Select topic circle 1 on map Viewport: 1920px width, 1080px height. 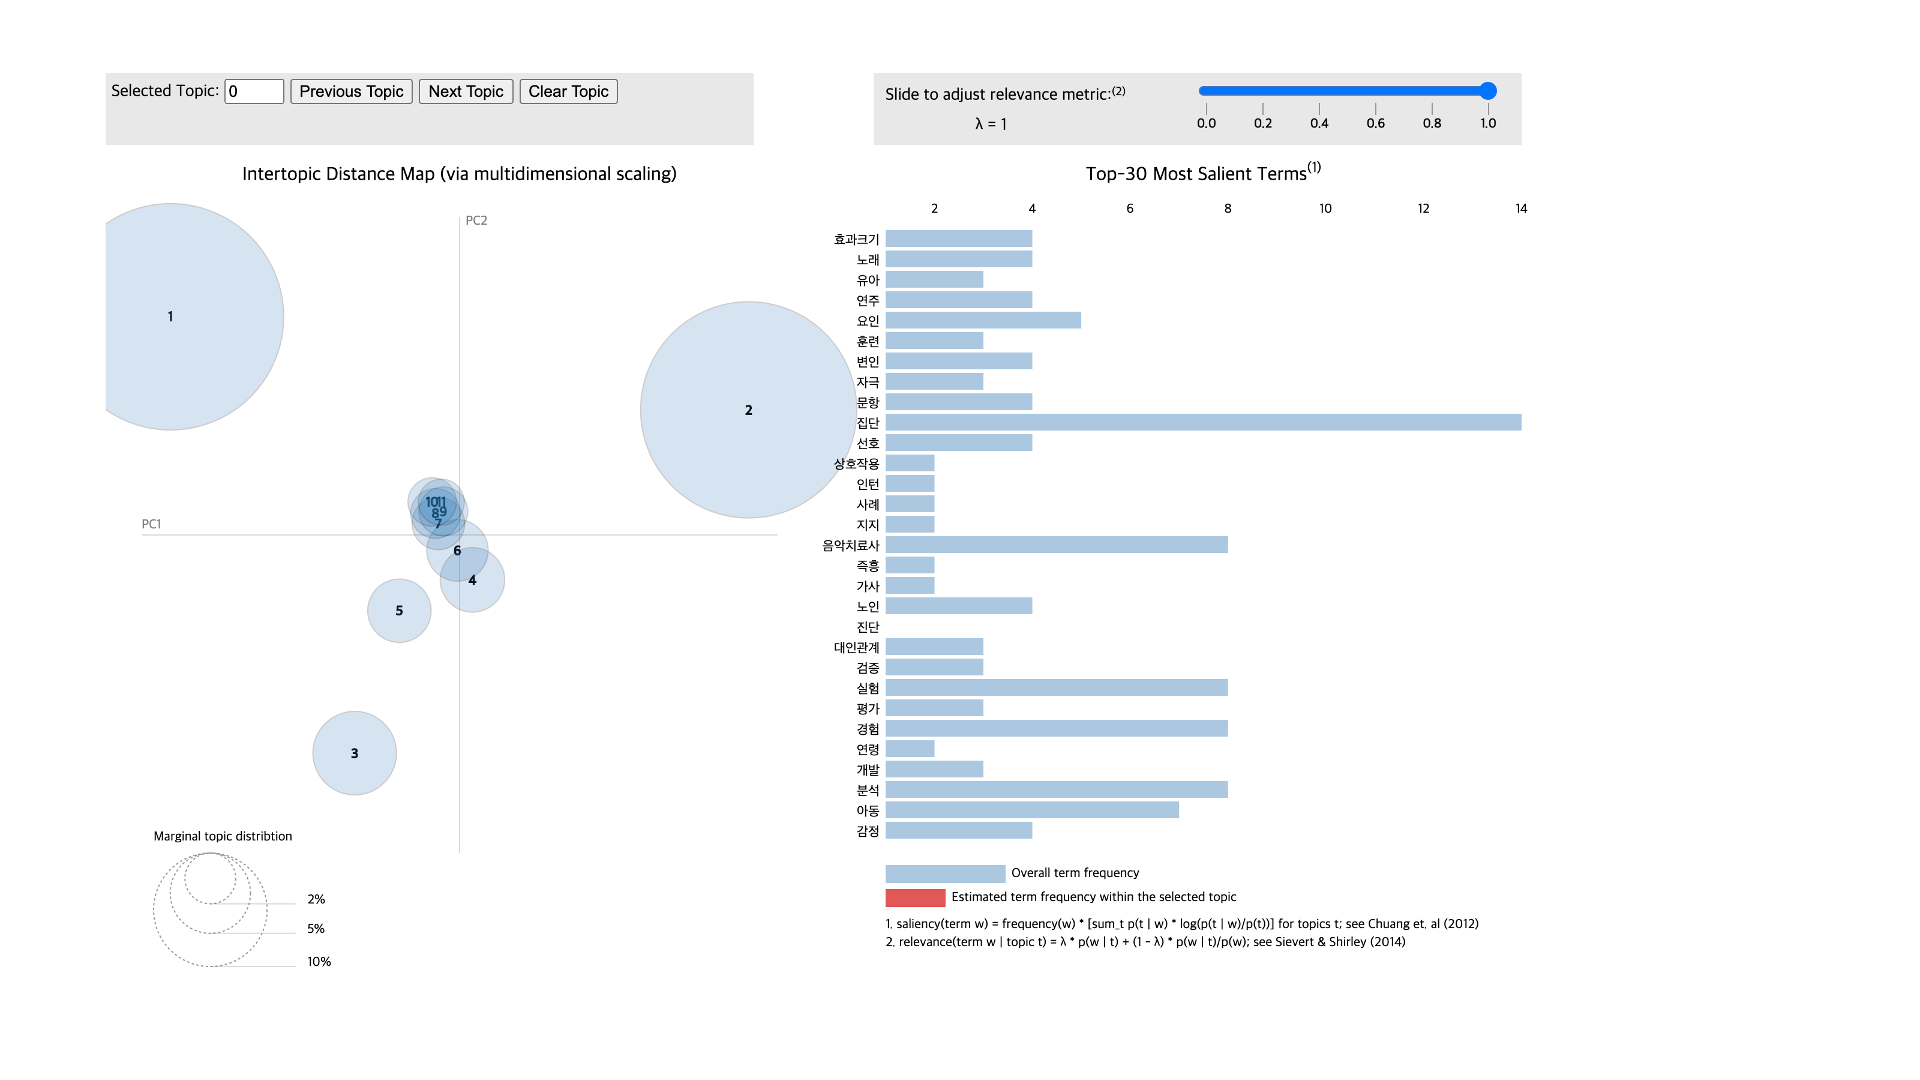[171, 317]
